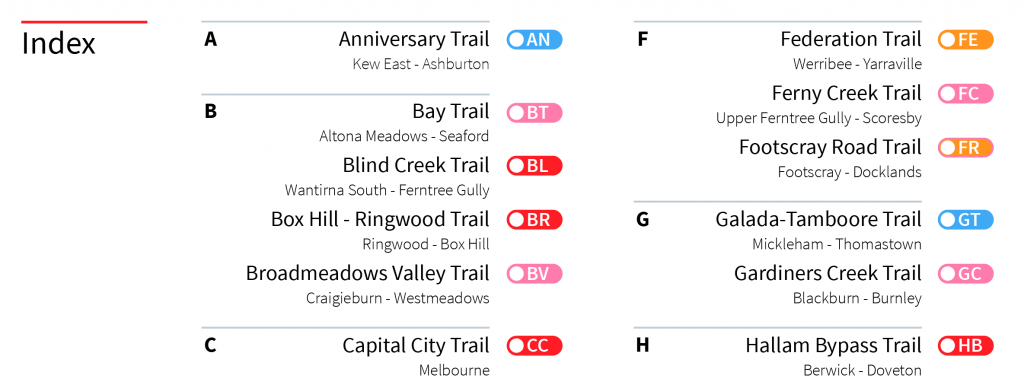This screenshot has height=388, width=1024.
Task: Click the Index heading
Action: (x=59, y=44)
